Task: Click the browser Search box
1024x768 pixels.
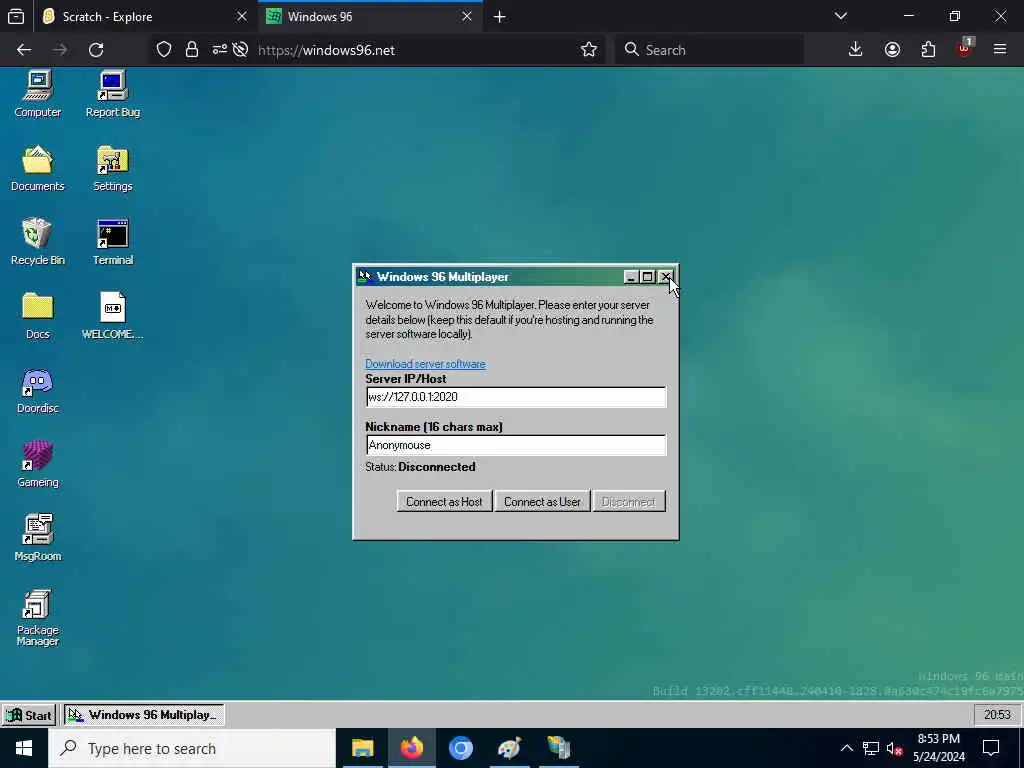Action: pyautogui.click(x=709, y=50)
